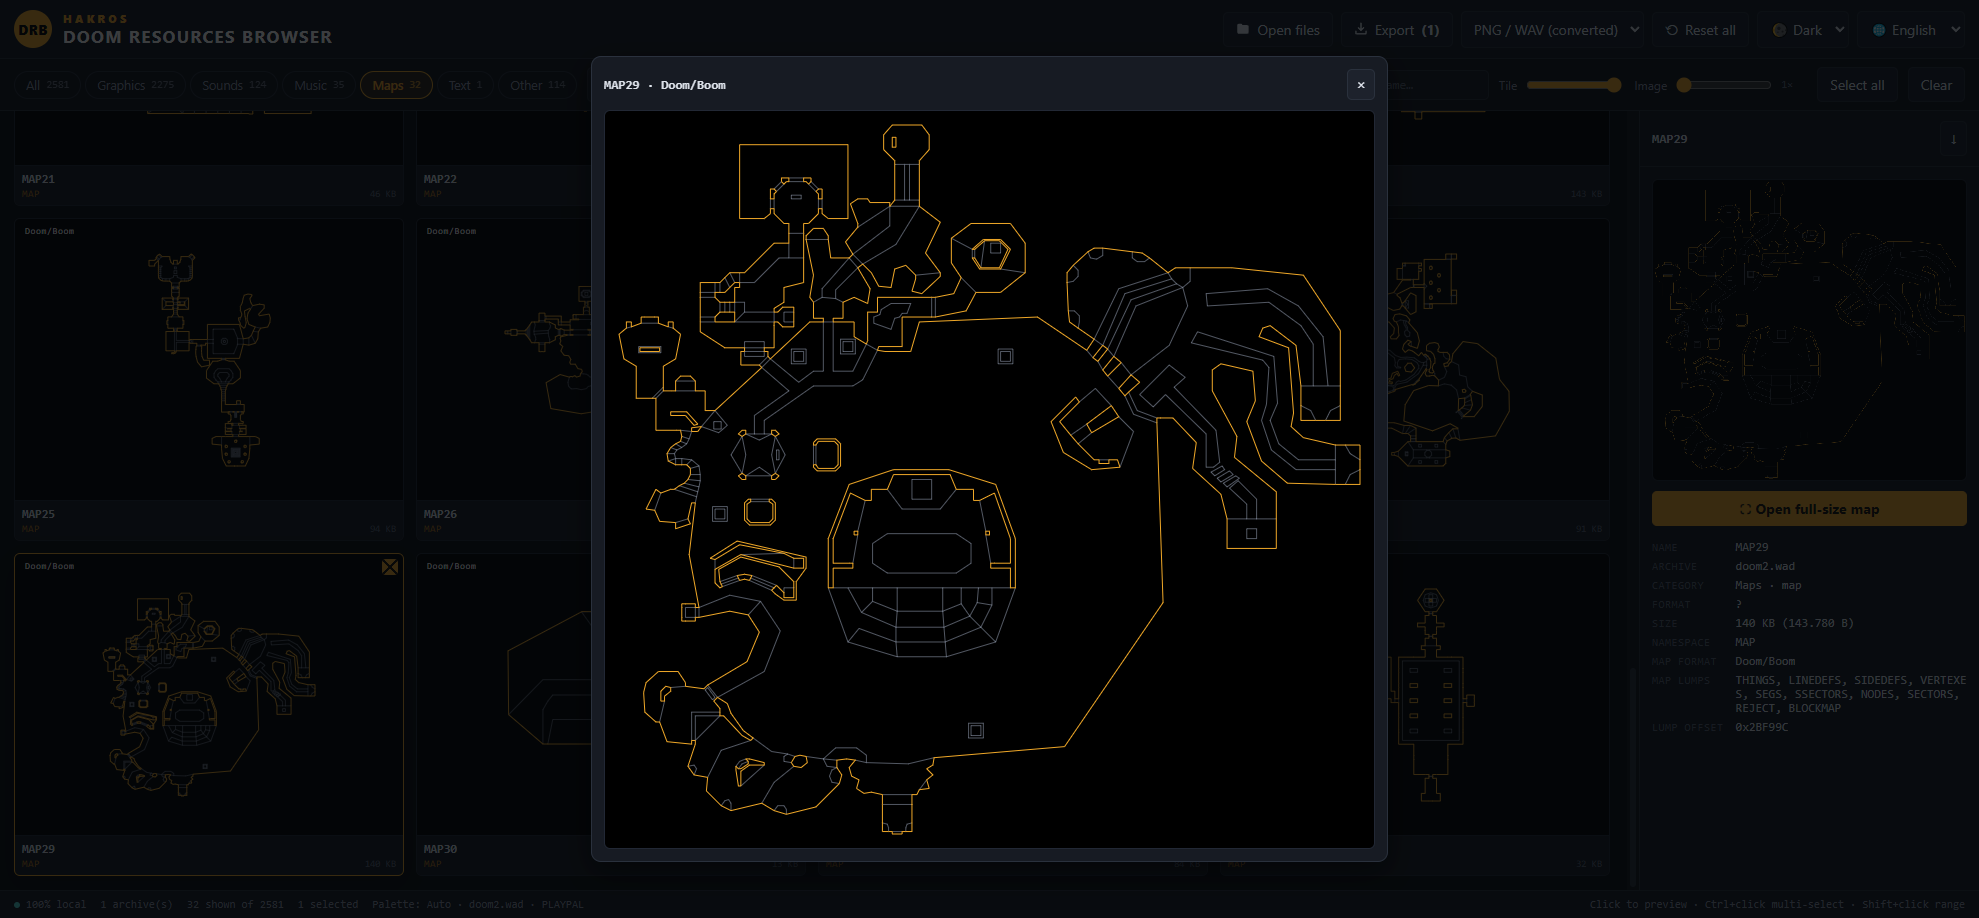
Task: Adjust the Image scale slider
Action: 1724,85
